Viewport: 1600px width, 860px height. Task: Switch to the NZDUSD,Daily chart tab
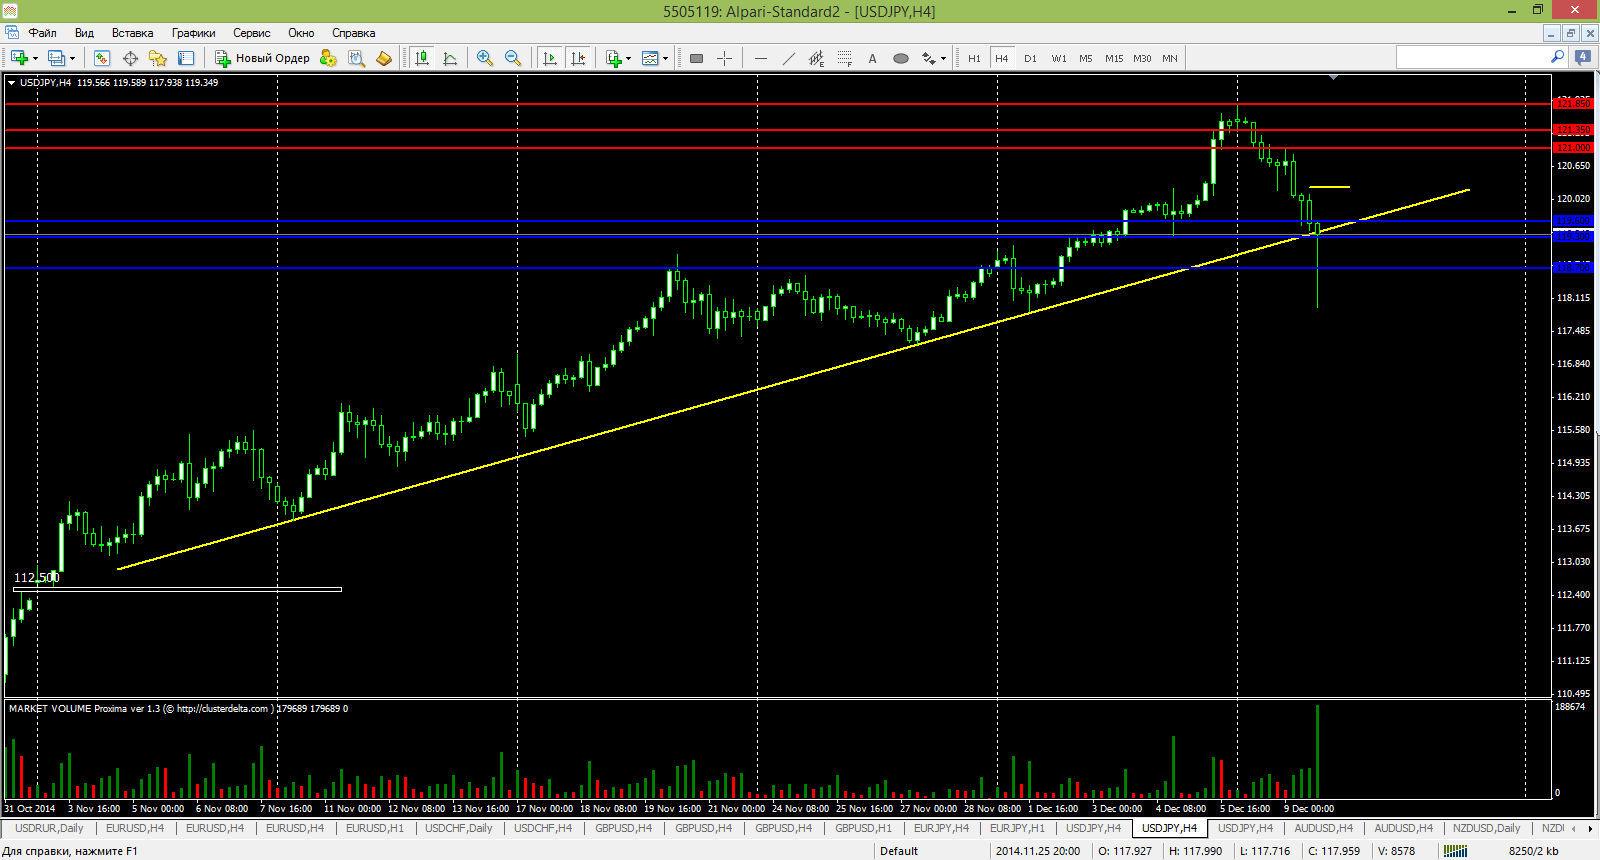click(x=1486, y=828)
